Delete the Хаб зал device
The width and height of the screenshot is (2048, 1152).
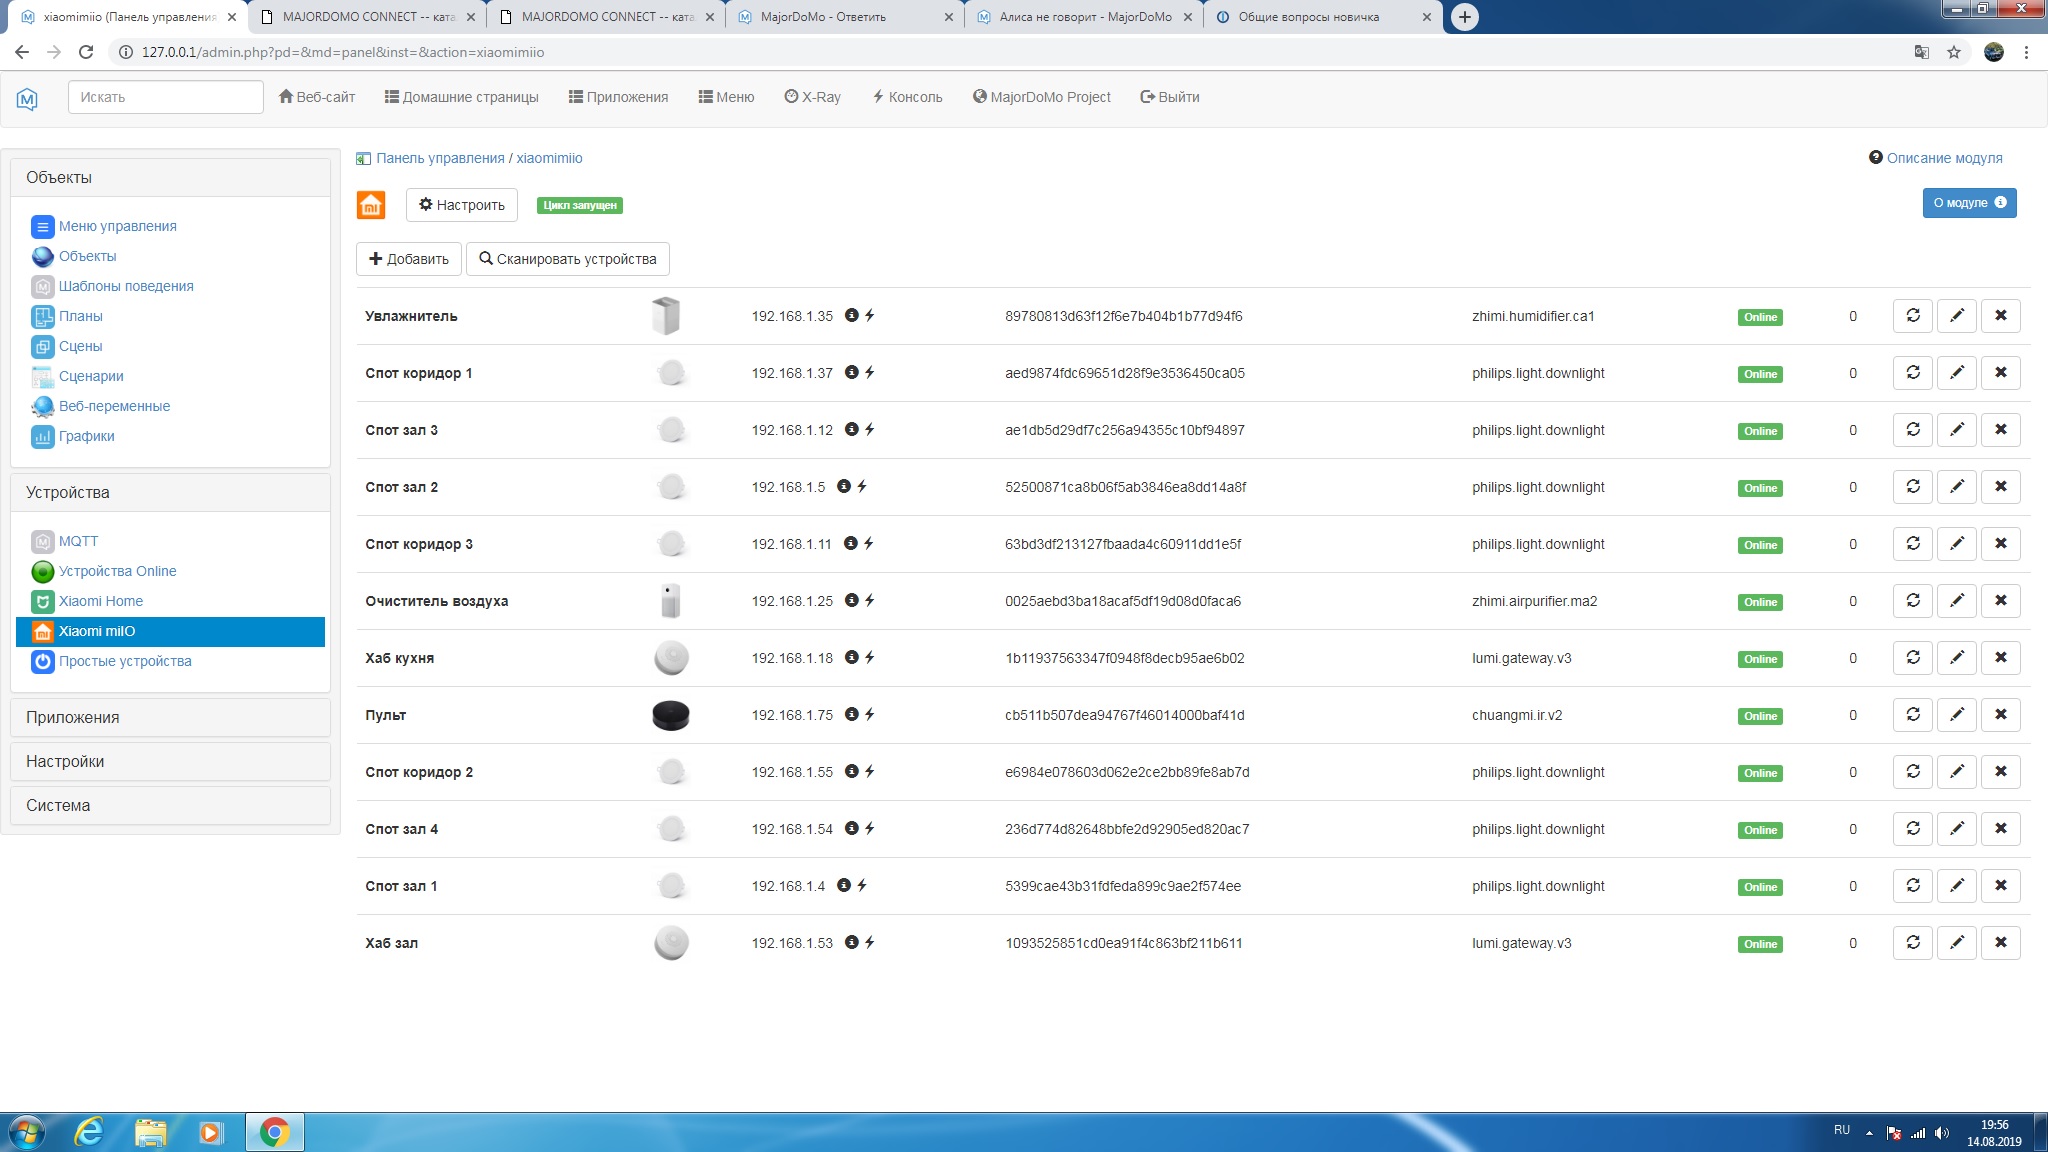click(x=2000, y=943)
